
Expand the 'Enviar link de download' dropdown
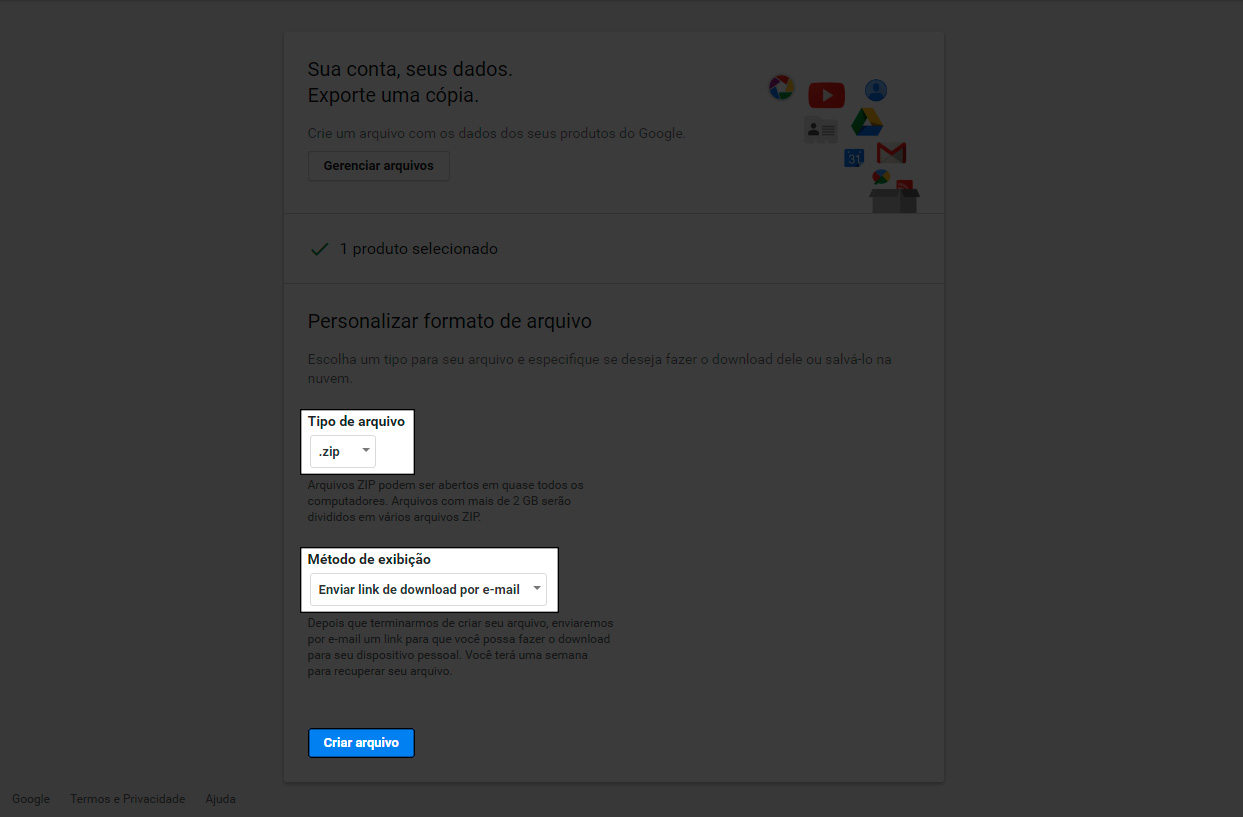click(428, 590)
